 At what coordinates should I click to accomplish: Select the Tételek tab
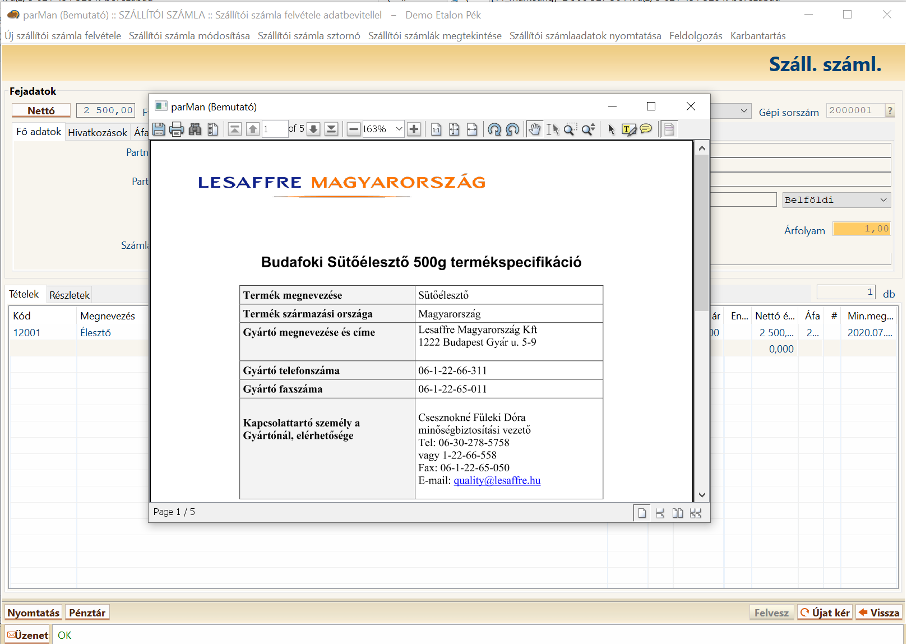tap(24, 294)
